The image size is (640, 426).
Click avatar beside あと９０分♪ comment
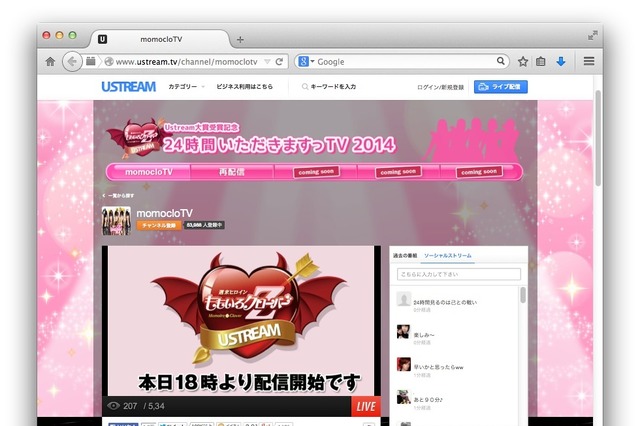pos(404,397)
